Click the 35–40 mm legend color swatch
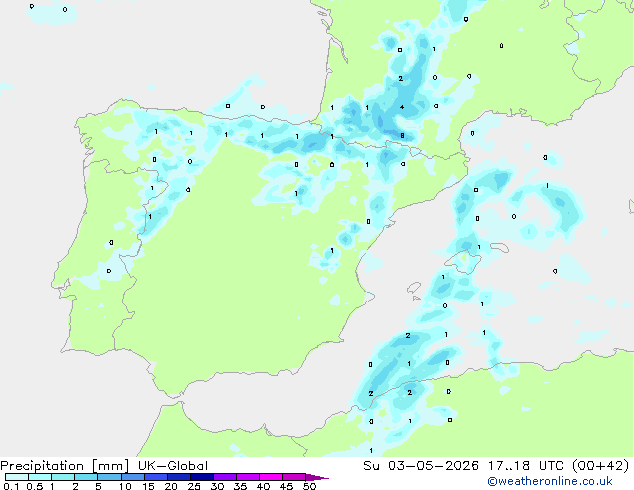 pyautogui.click(x=247, y=477)
